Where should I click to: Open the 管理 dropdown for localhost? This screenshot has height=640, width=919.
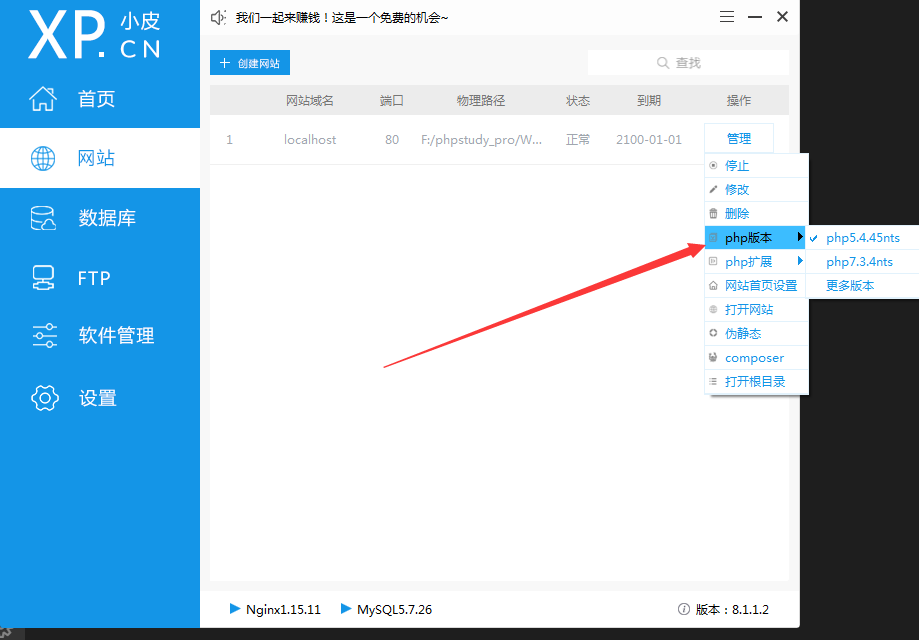[x=738, y=138]
